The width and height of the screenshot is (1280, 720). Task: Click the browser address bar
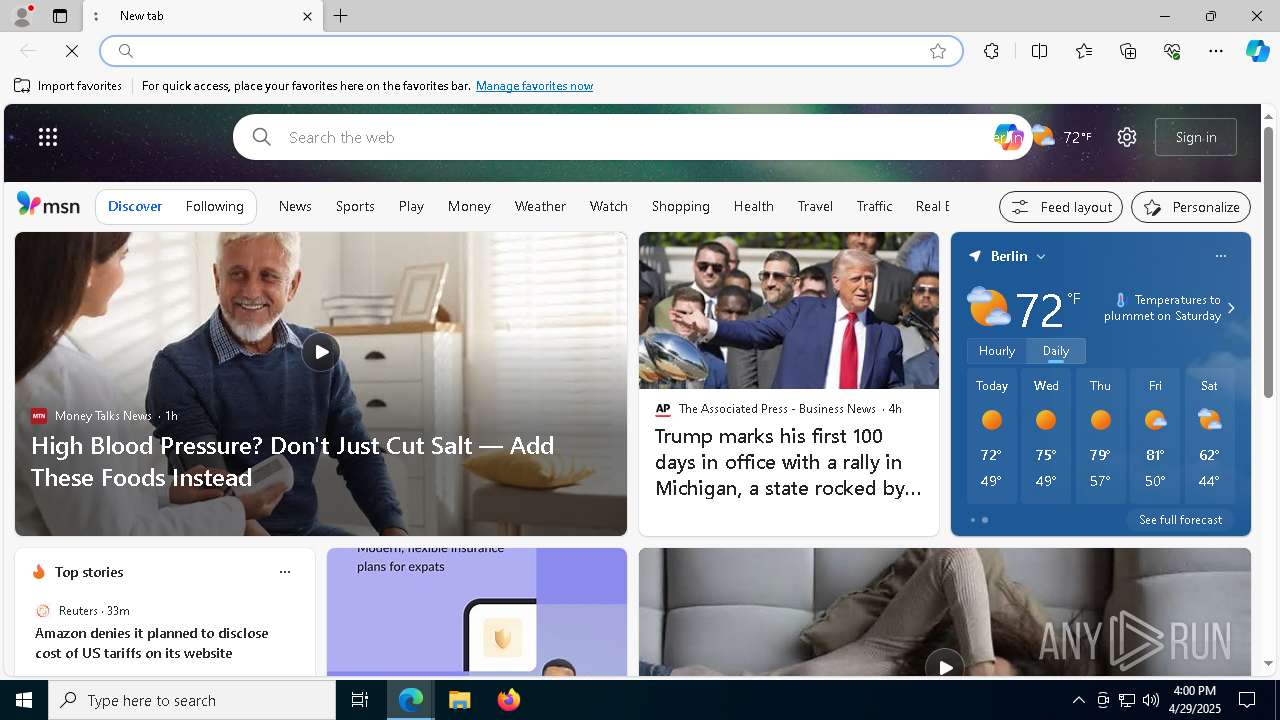coord(530,51)
